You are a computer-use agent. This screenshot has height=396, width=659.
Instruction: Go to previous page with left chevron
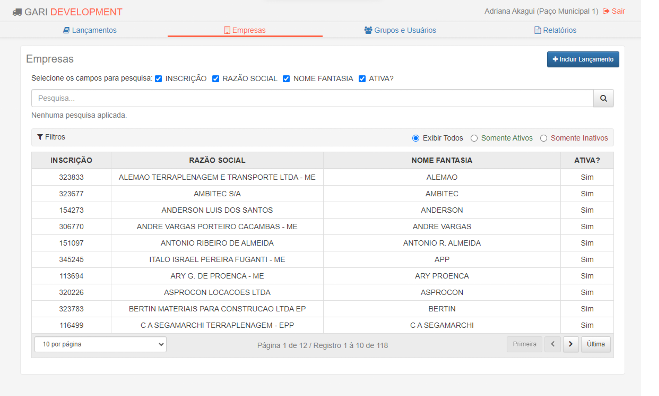(553, 344)
